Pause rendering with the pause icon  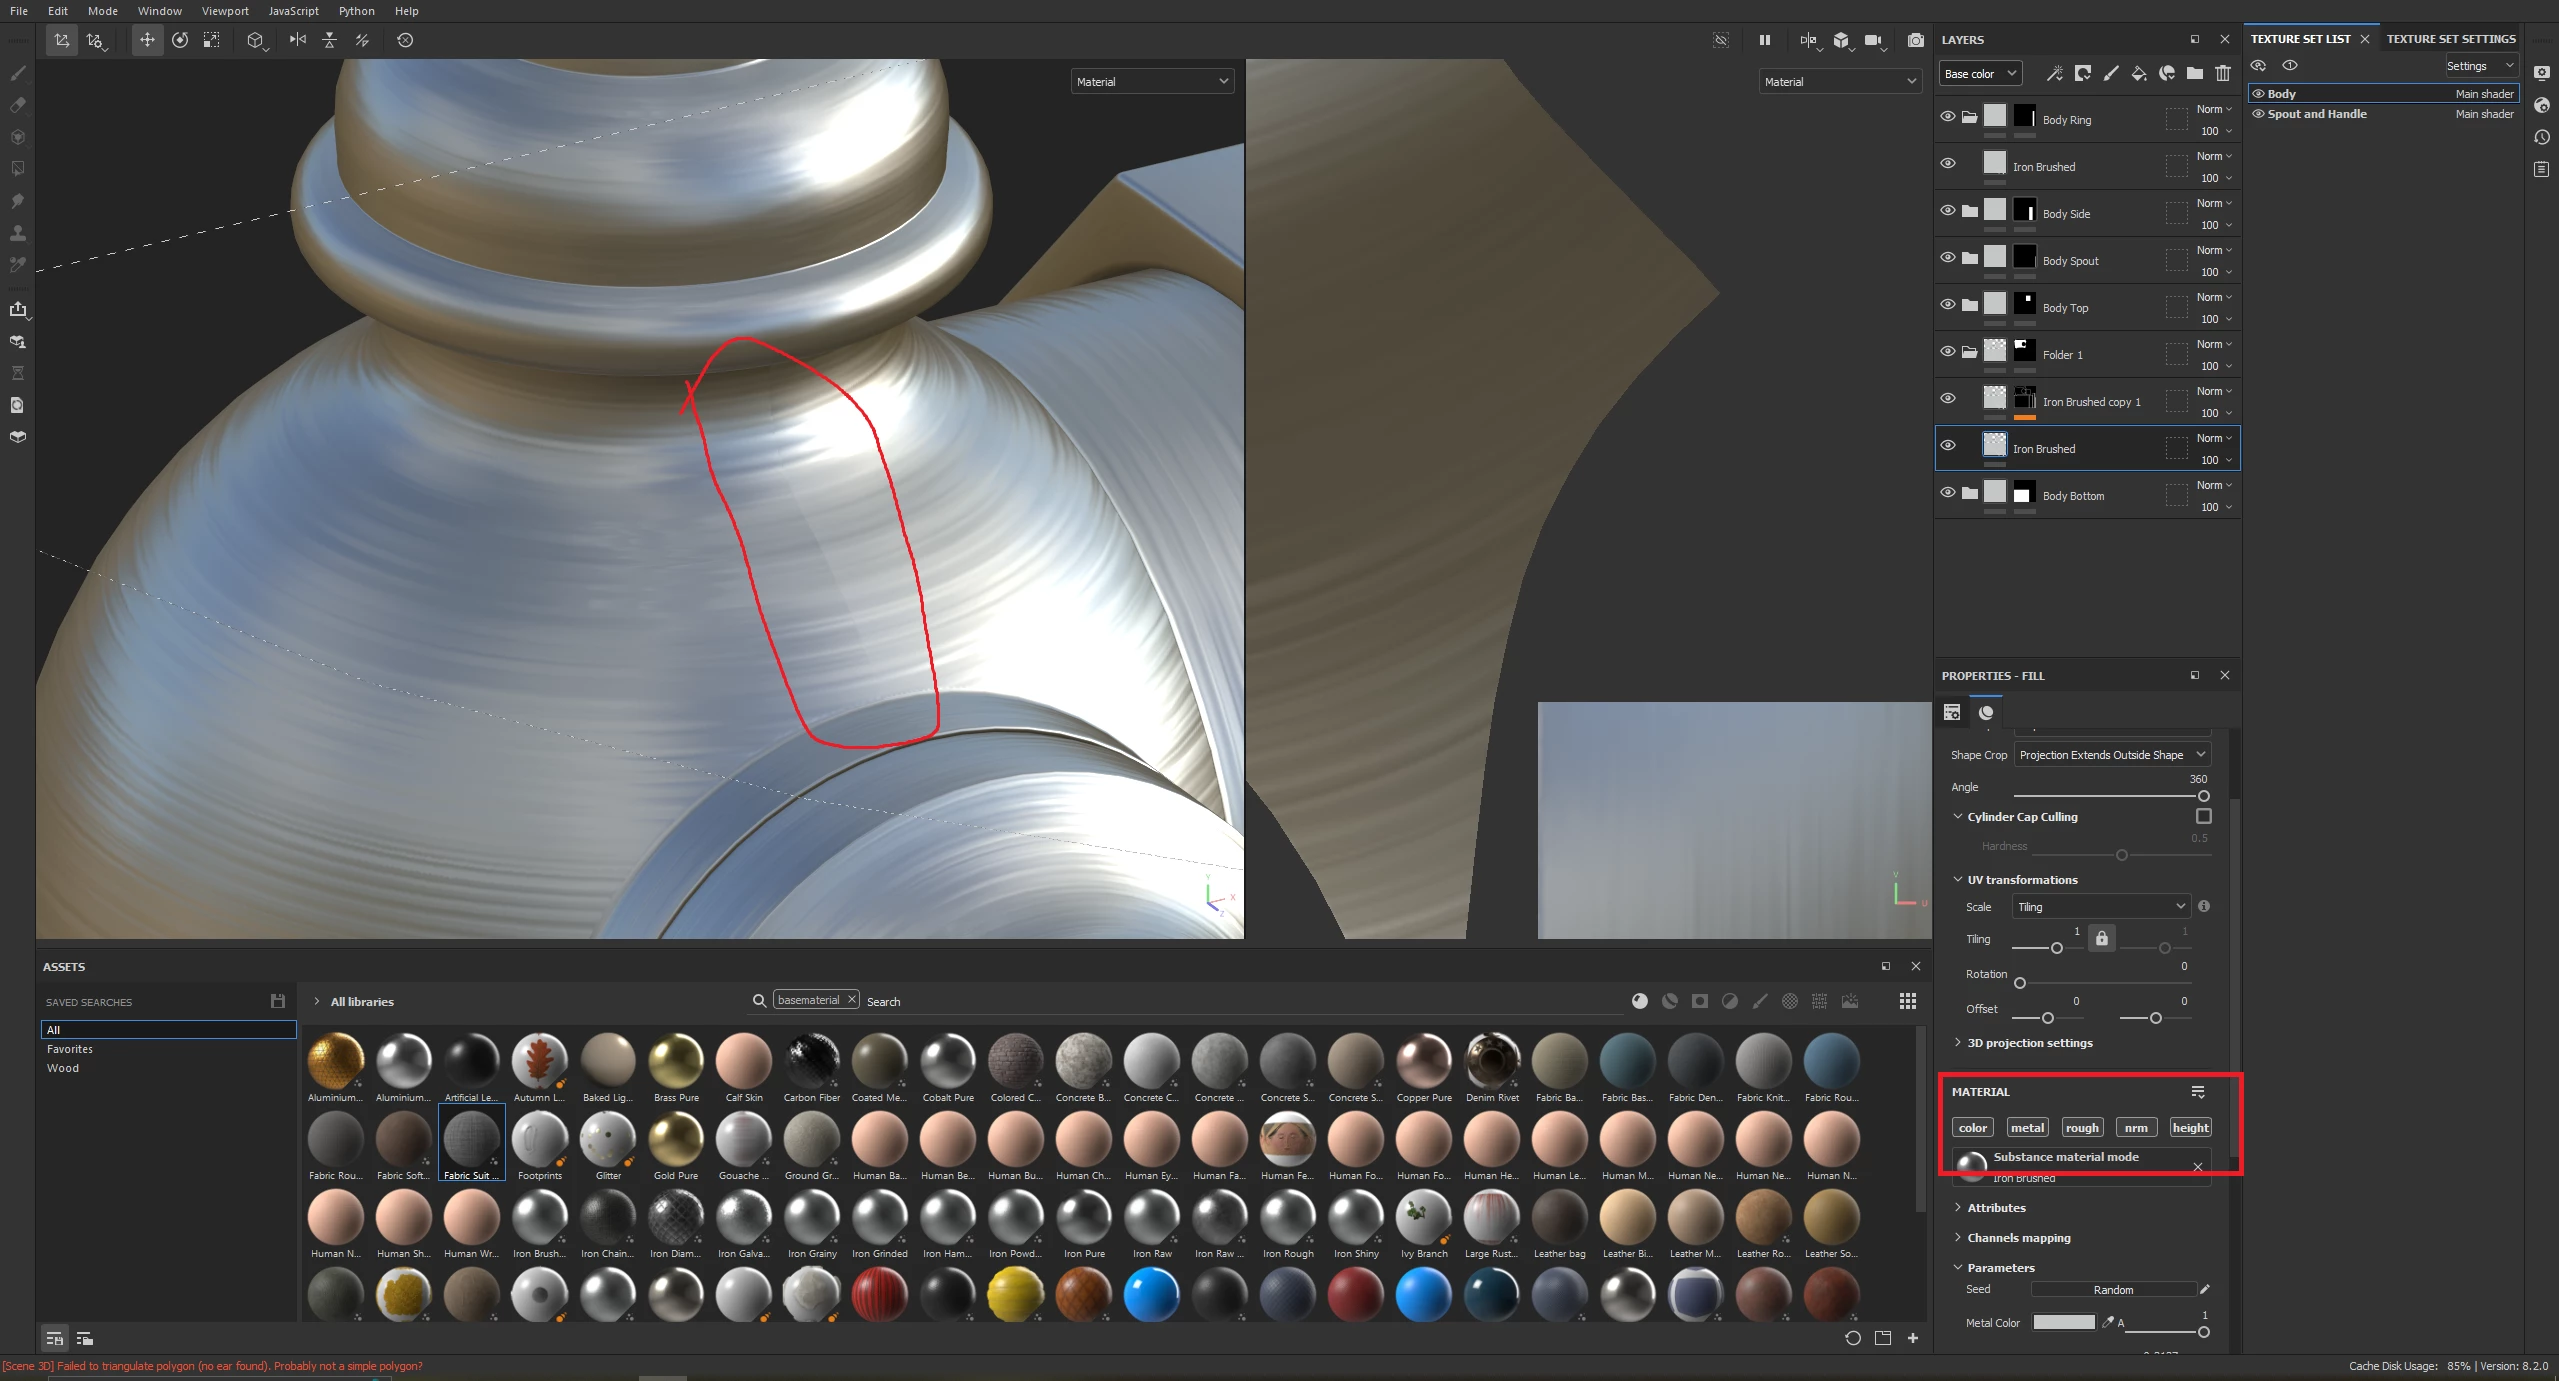(1764, 40)
